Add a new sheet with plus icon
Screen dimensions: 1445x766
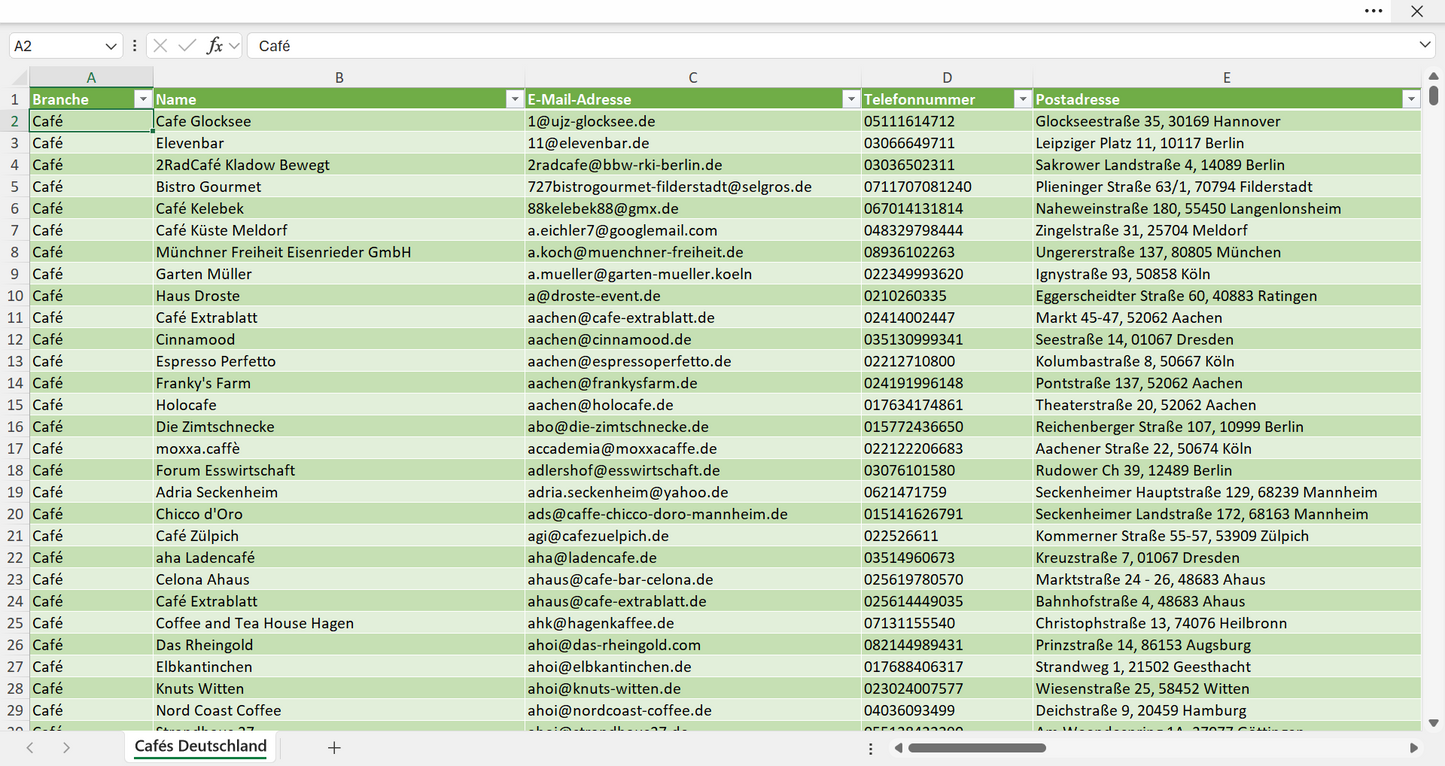pyautogui.click(x=334, y=747)
